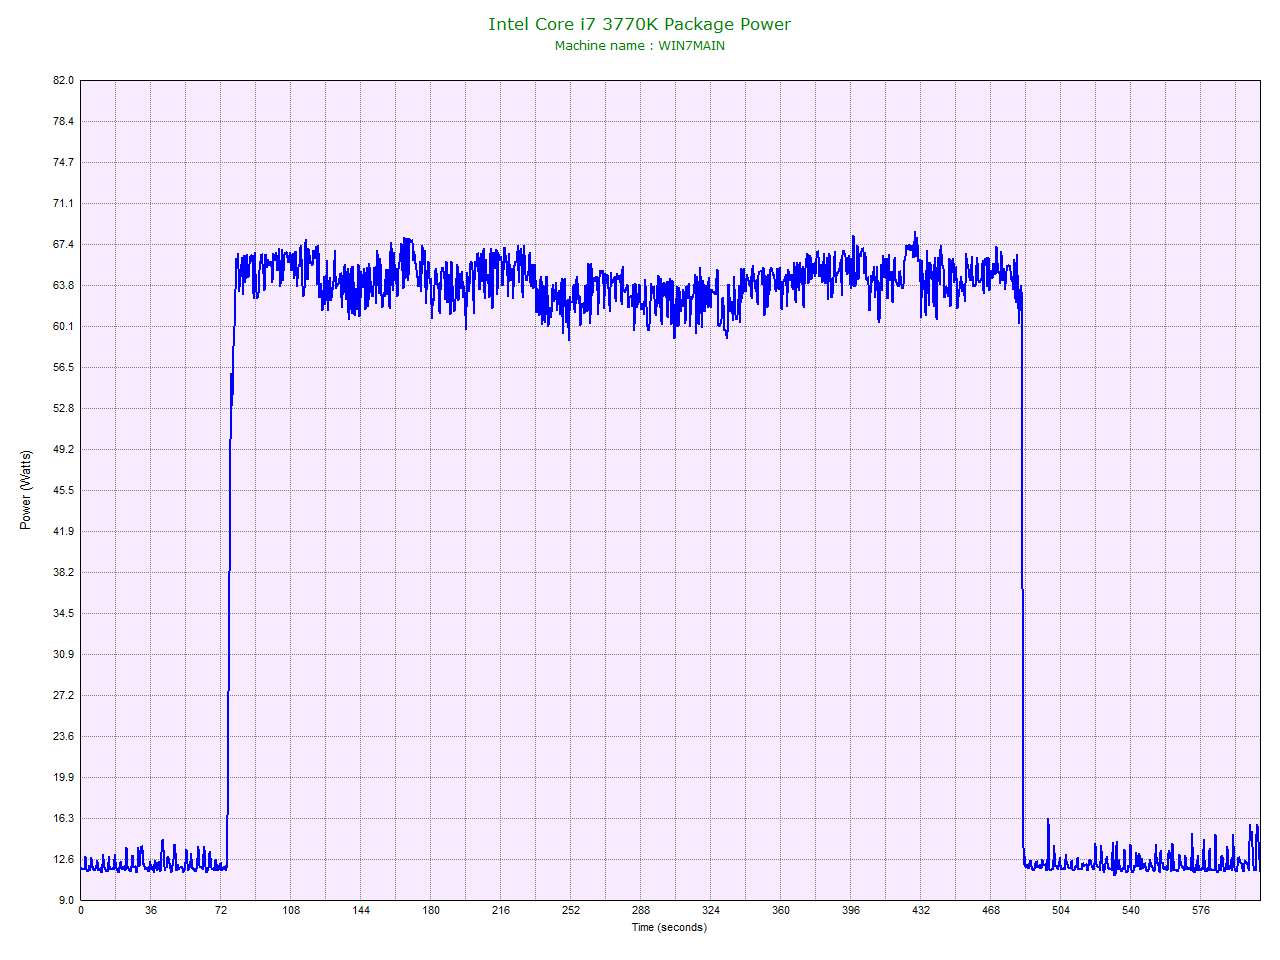1280x960 pixels.
Task: Click the 41.9 y-axis value
Action: pyautogui.click(x=63, y=531)
